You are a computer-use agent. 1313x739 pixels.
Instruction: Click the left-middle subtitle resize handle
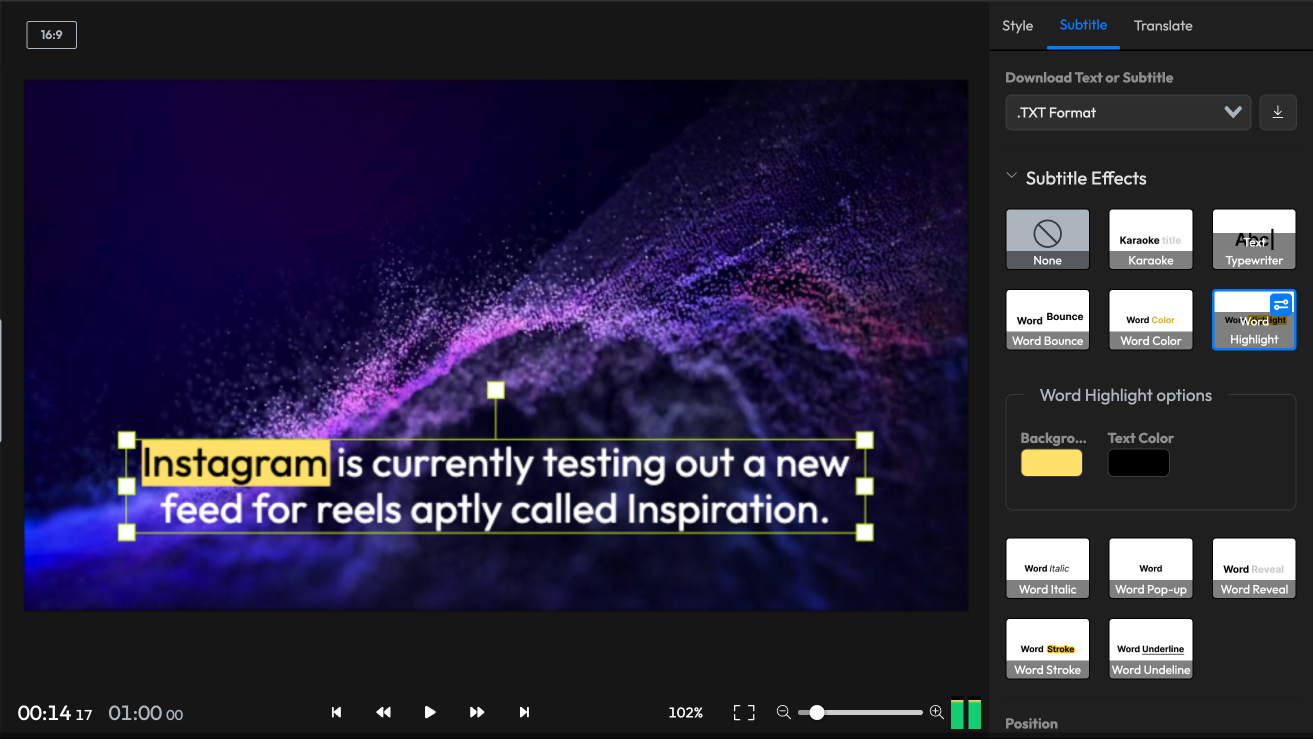[127, 486]
